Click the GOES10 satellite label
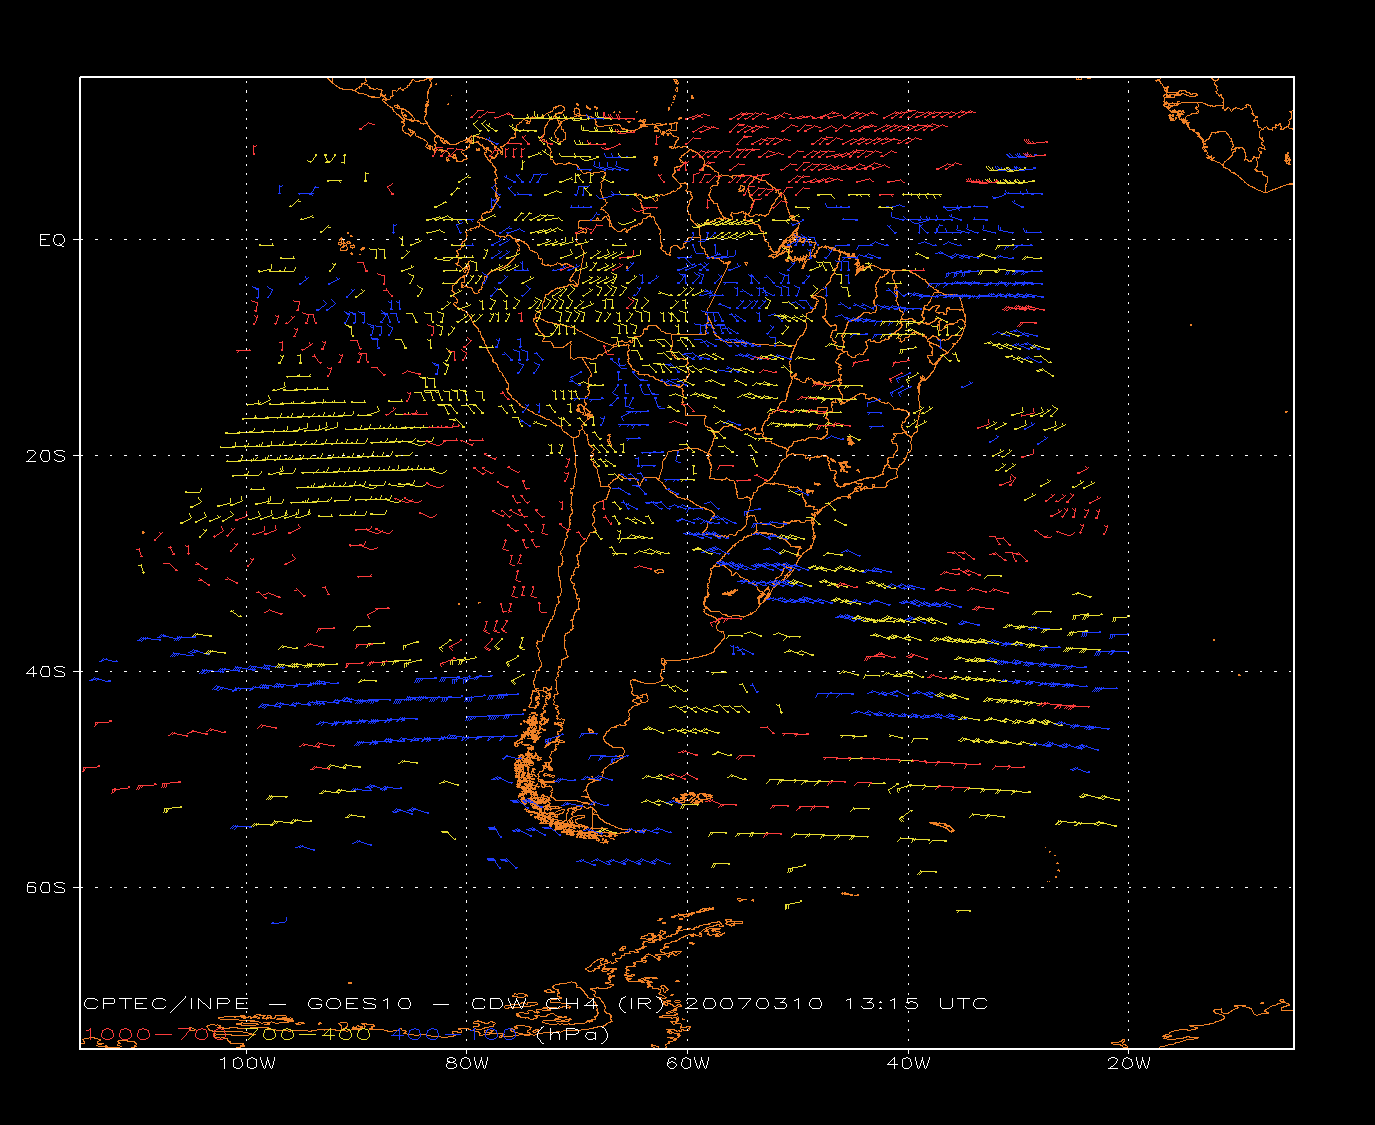 coord(359,1003)
